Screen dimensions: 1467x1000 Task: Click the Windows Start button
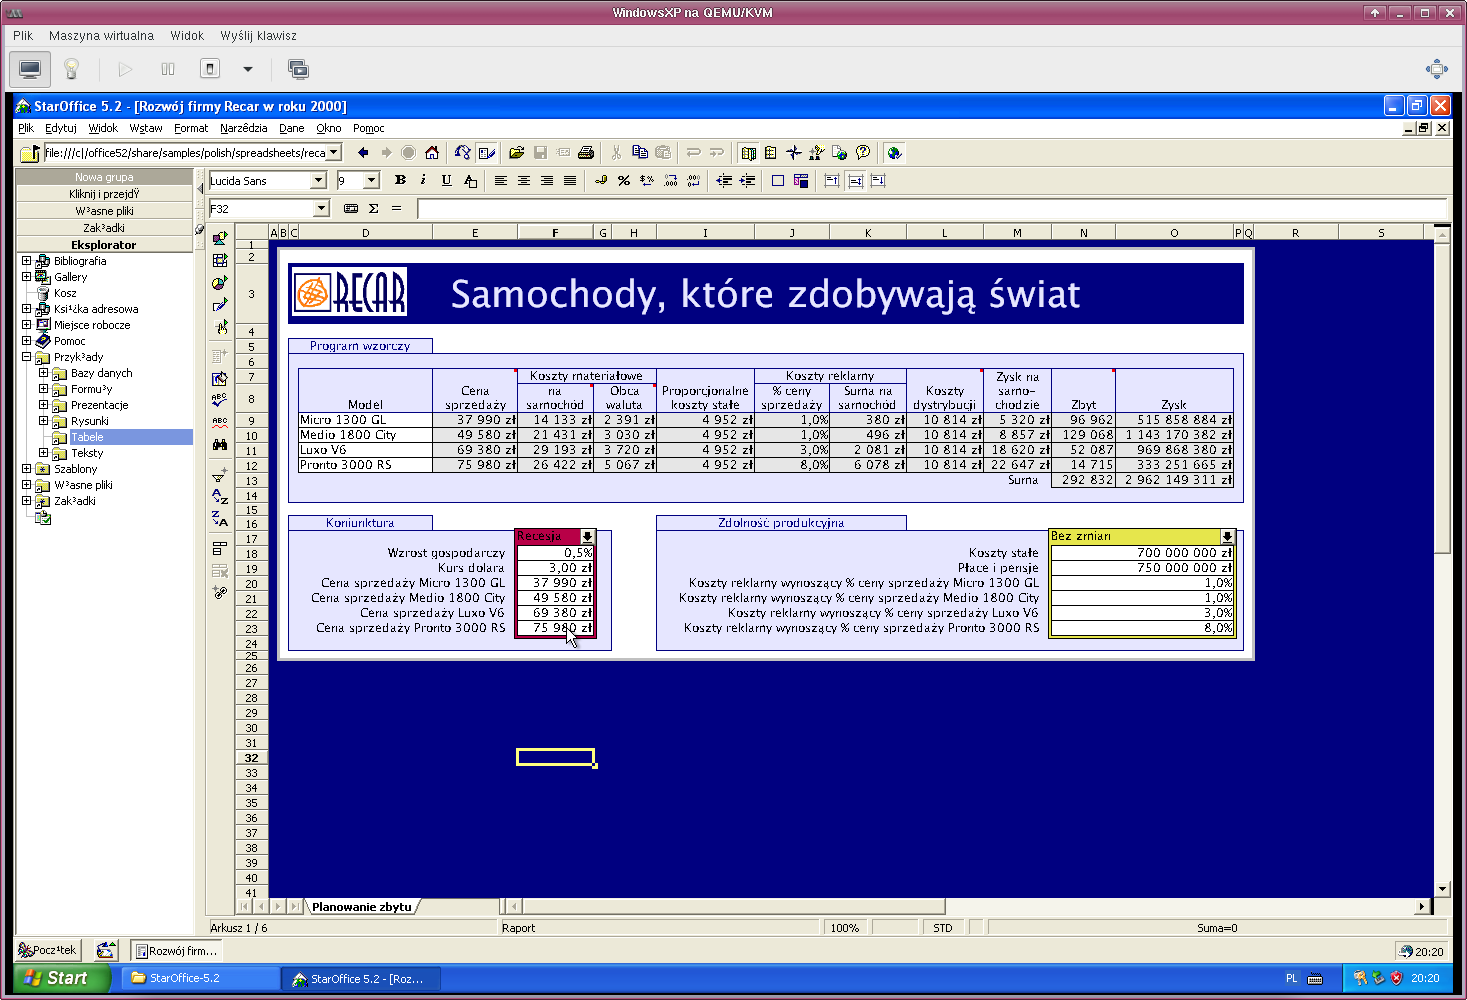[62, 978]
